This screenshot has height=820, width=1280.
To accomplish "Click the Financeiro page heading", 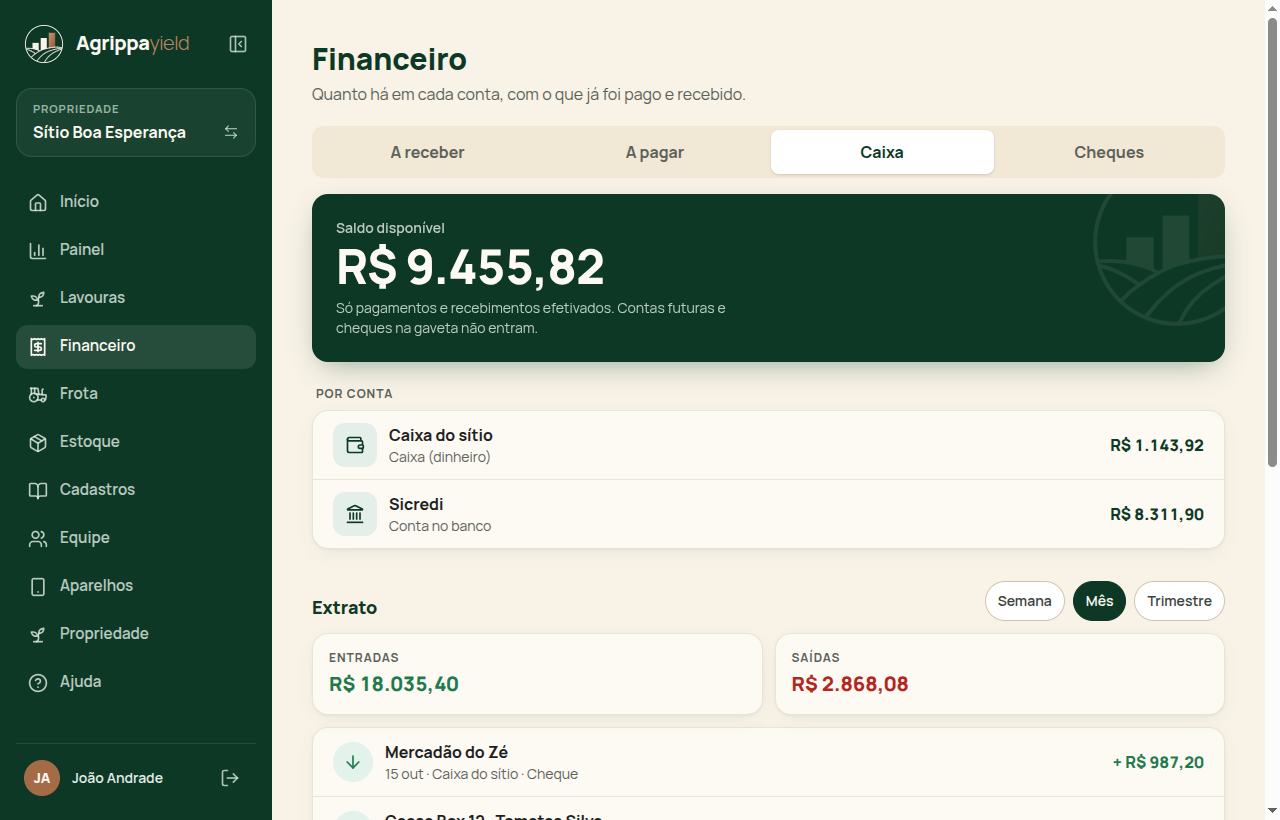I will [389, 59].
